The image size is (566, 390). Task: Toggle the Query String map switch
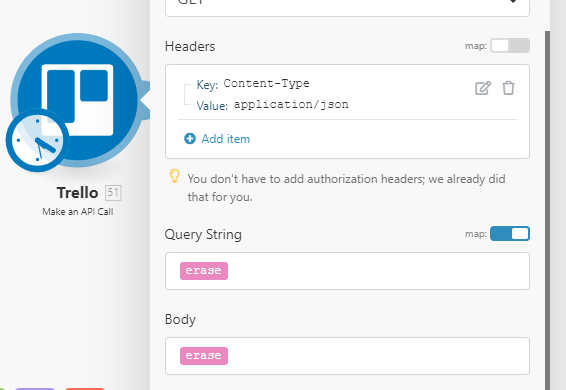point(510,234)
